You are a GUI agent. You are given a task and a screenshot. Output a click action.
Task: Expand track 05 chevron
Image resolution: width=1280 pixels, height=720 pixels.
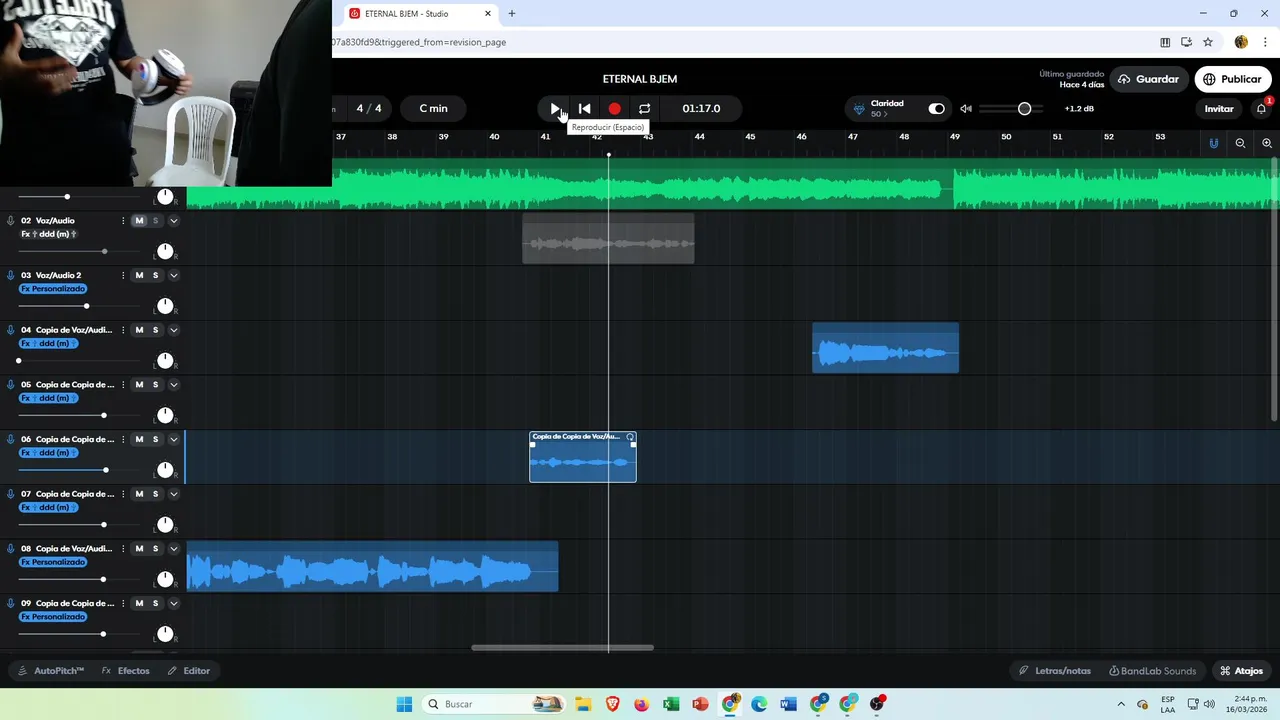click(x=173, y=384)
